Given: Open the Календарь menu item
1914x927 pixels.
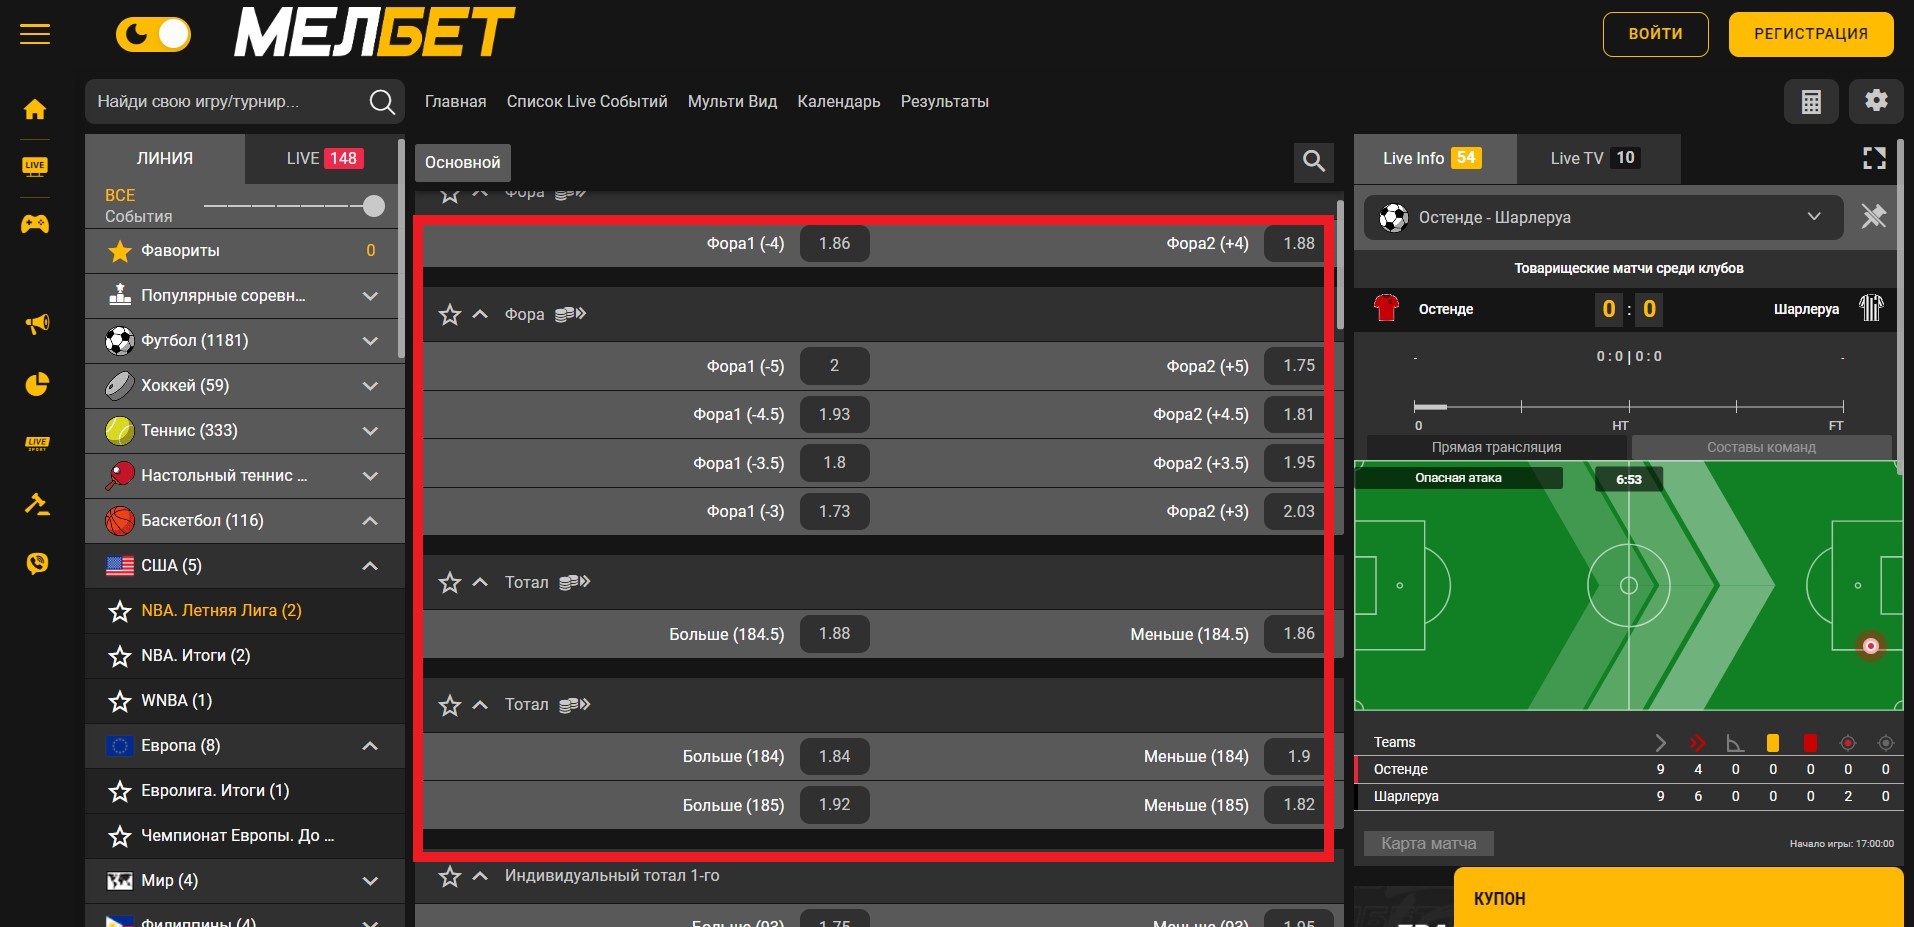Looking at the screenshot, I should coord(839,101).
